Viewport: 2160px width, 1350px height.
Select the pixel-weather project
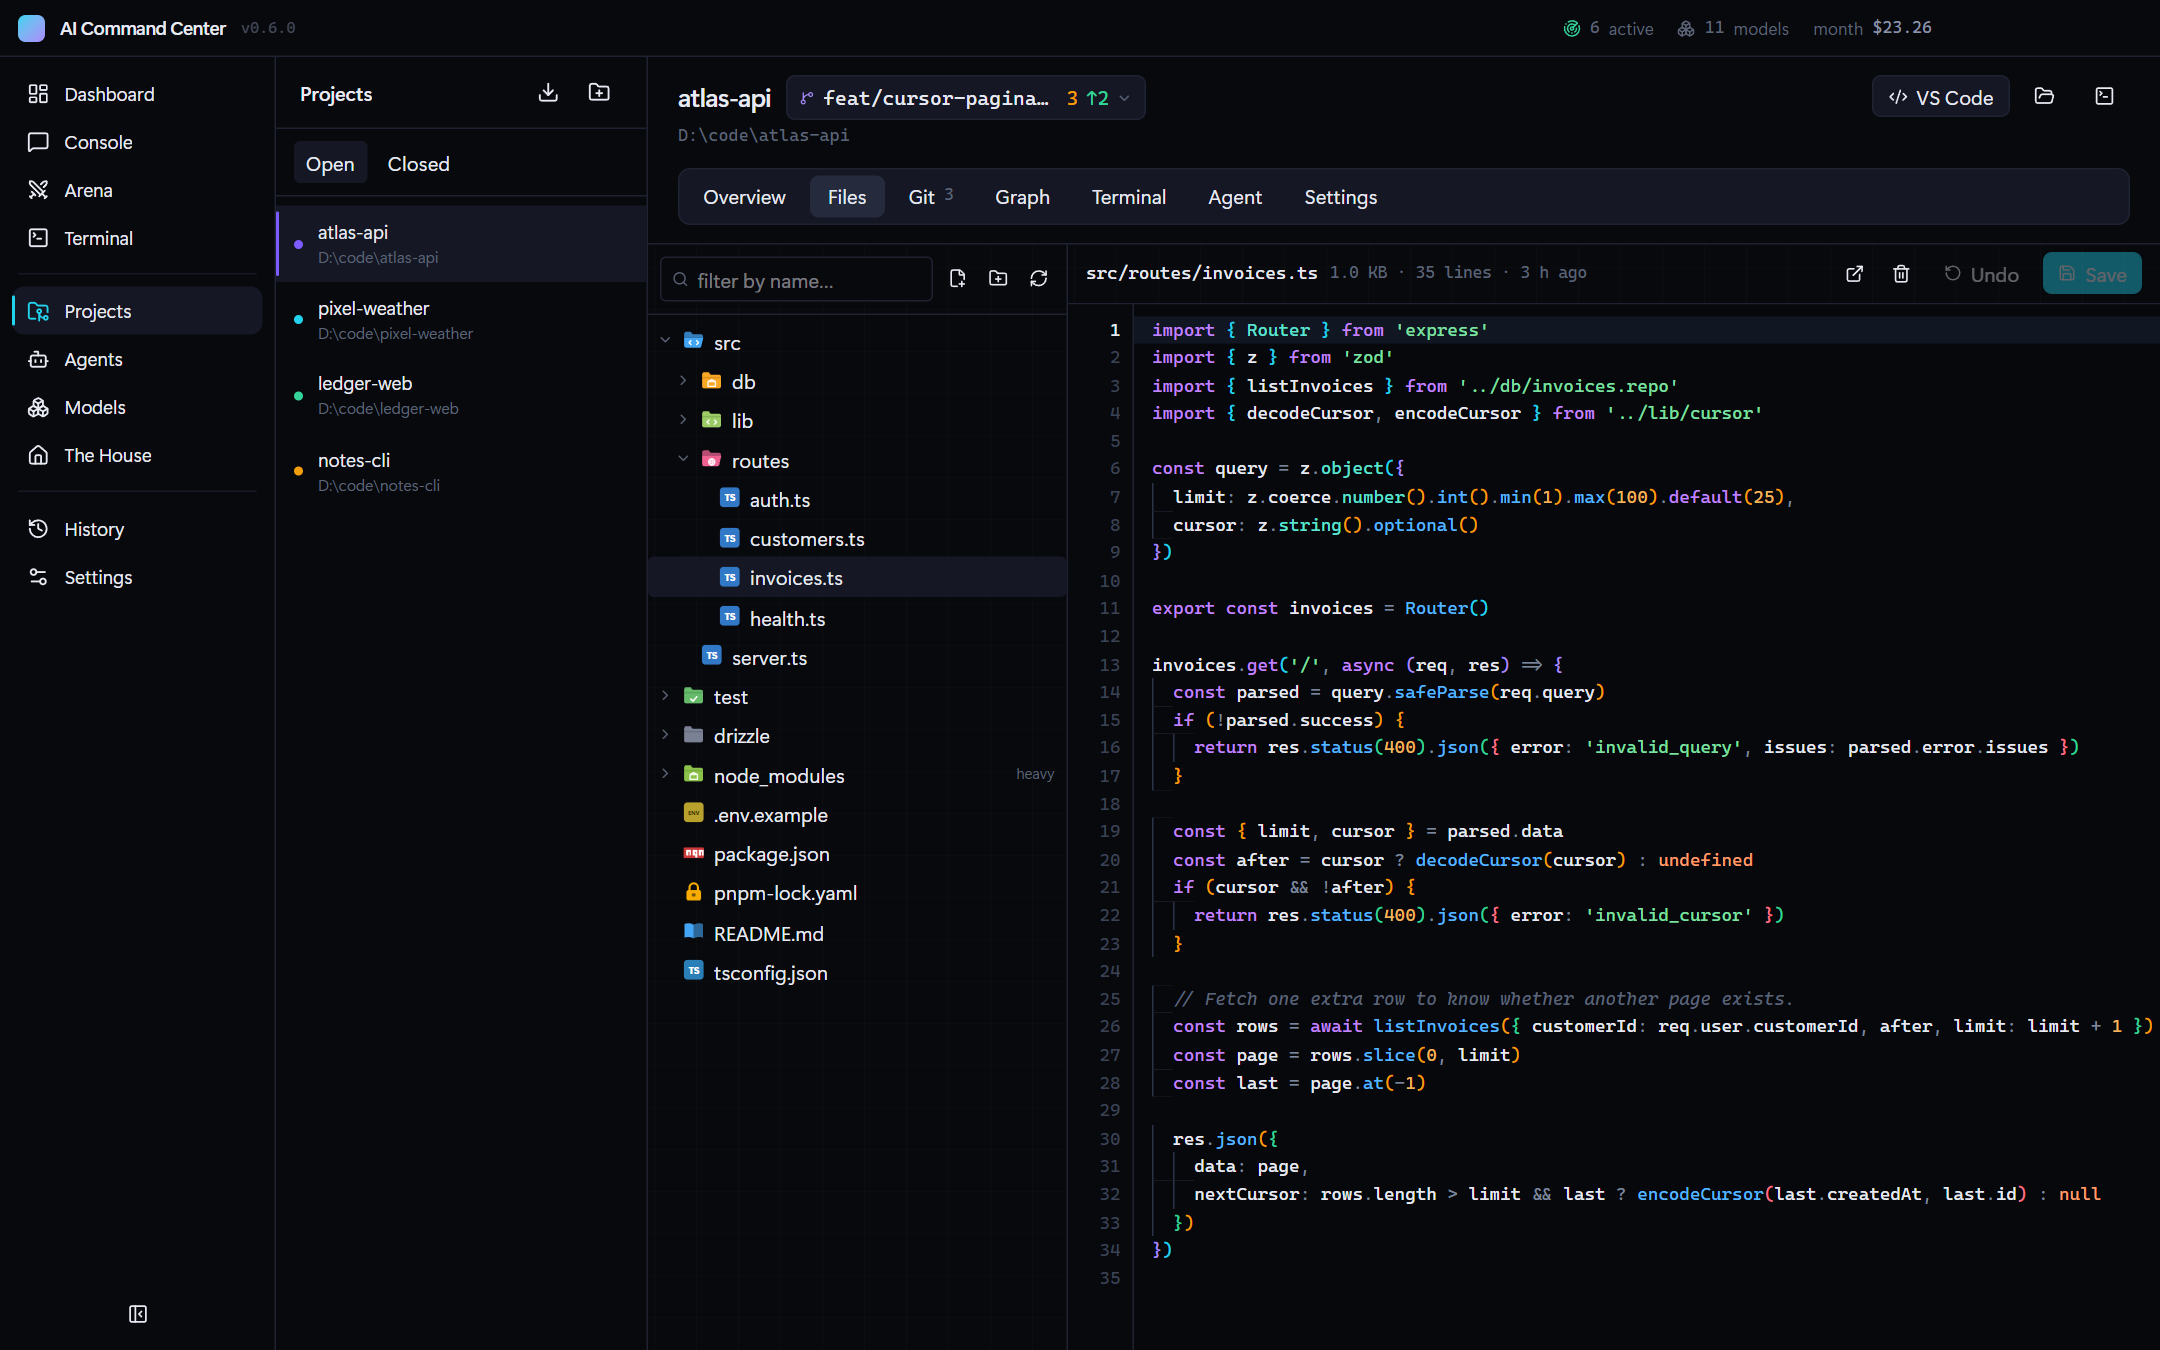pos(461,320)
